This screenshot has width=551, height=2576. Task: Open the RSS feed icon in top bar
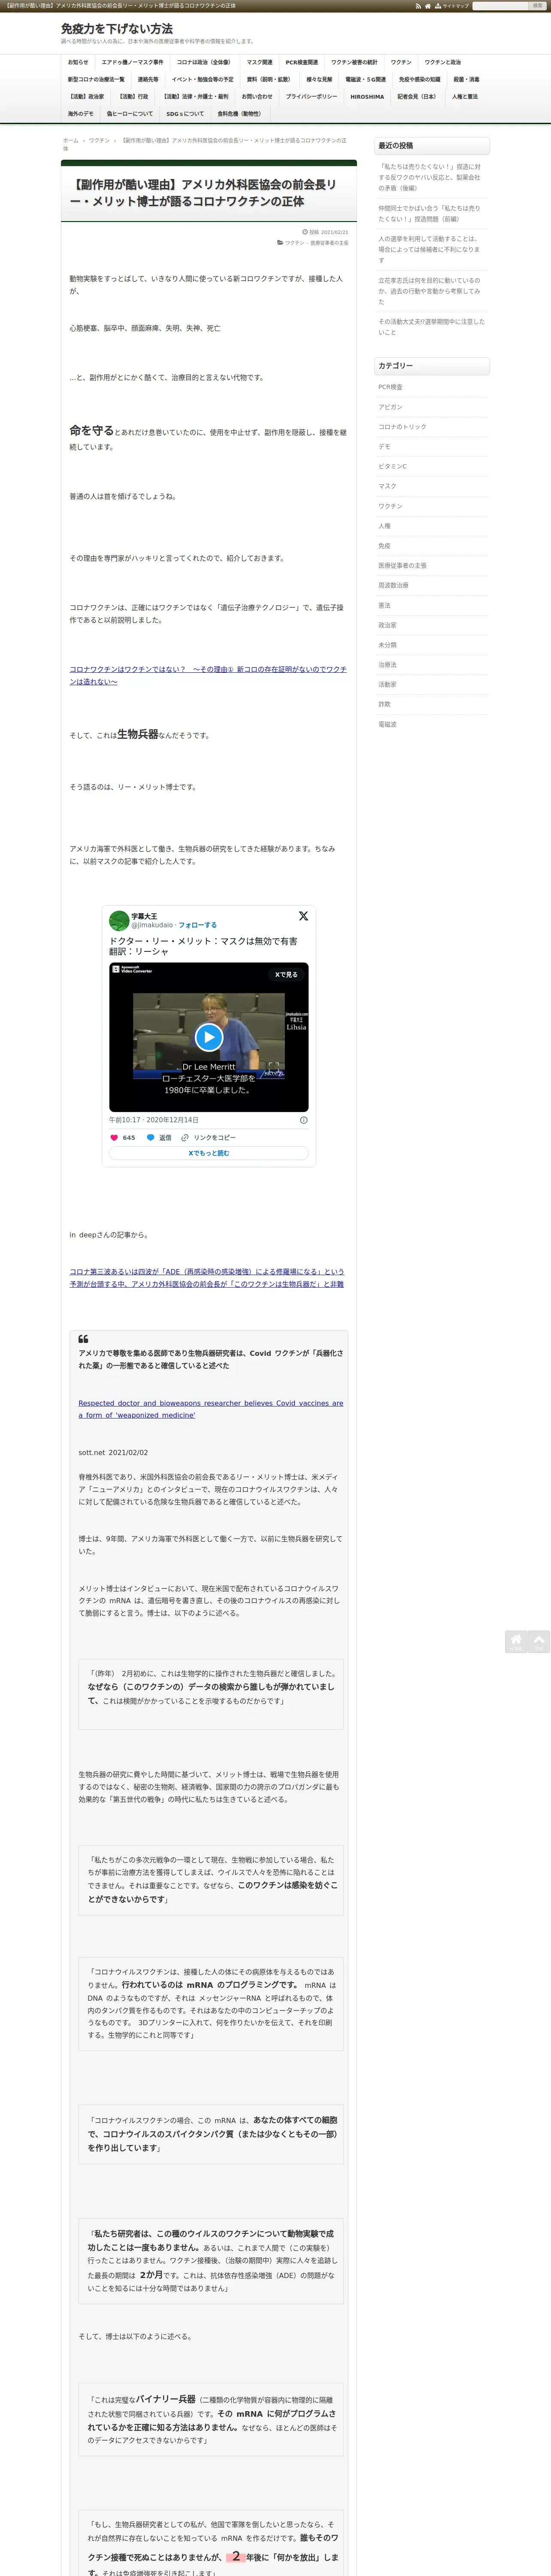(419, 6)
